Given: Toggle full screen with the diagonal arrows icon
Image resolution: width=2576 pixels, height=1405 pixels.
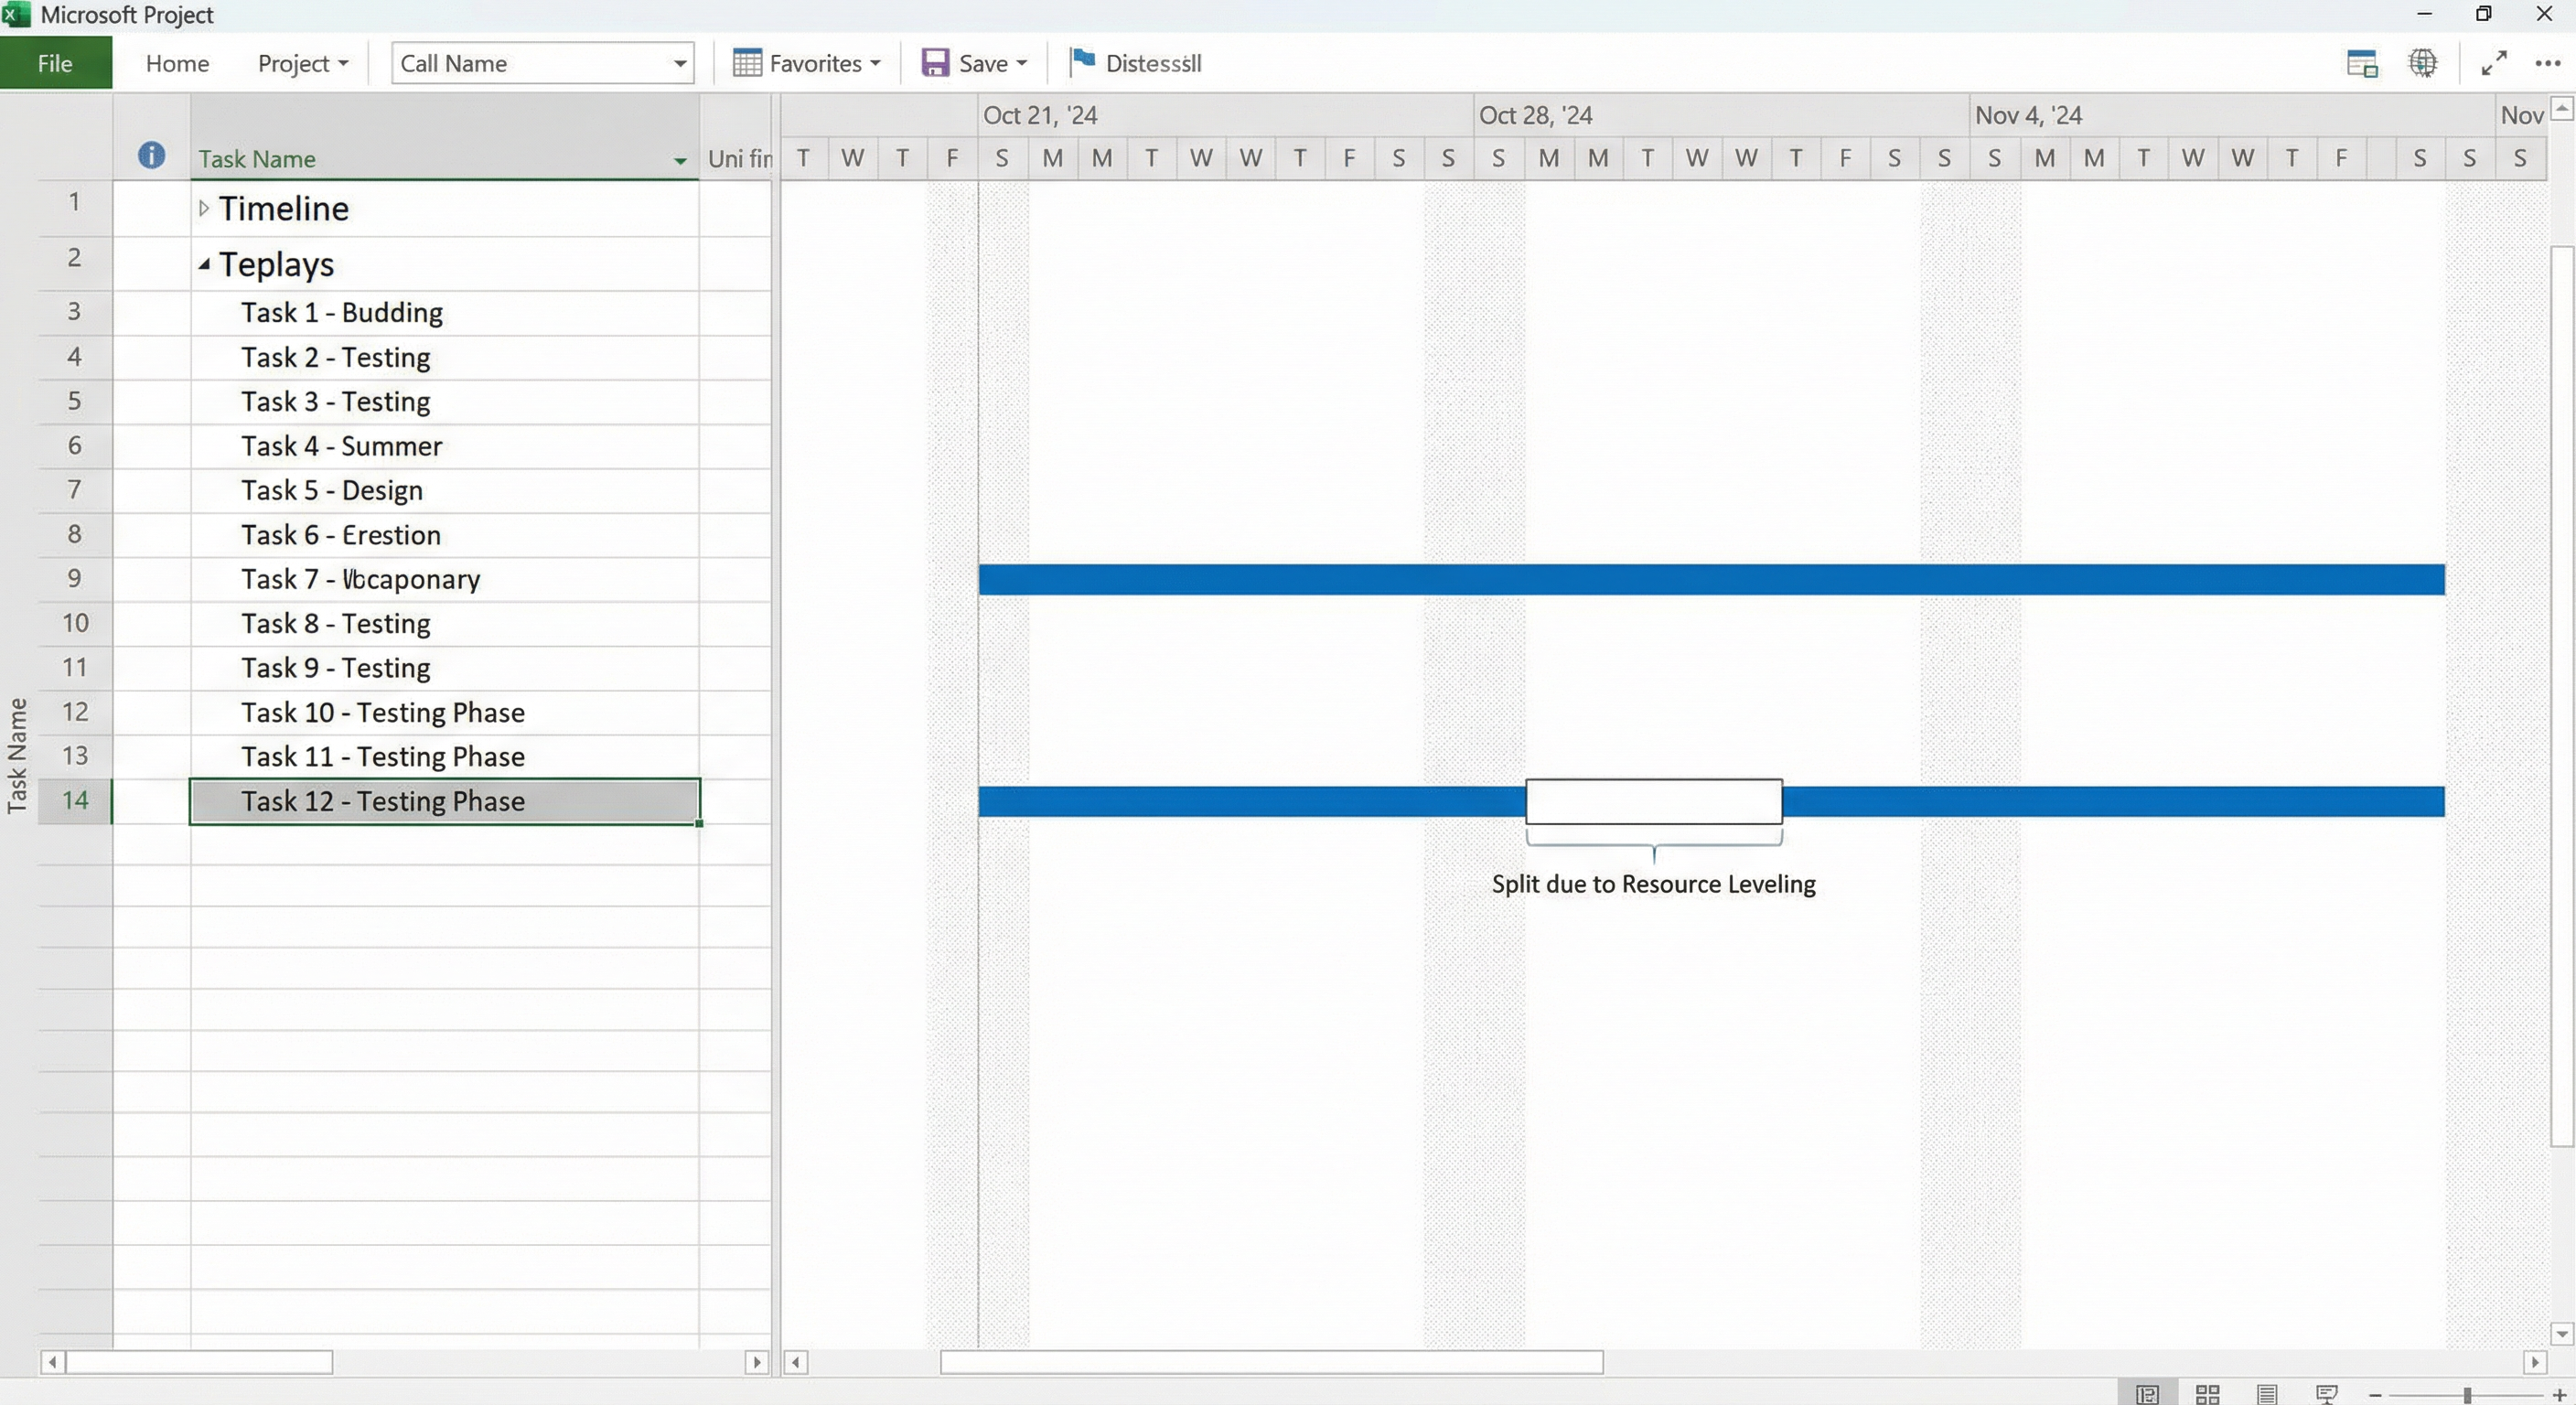Looking at the screenshot, I should [2493, 63].
